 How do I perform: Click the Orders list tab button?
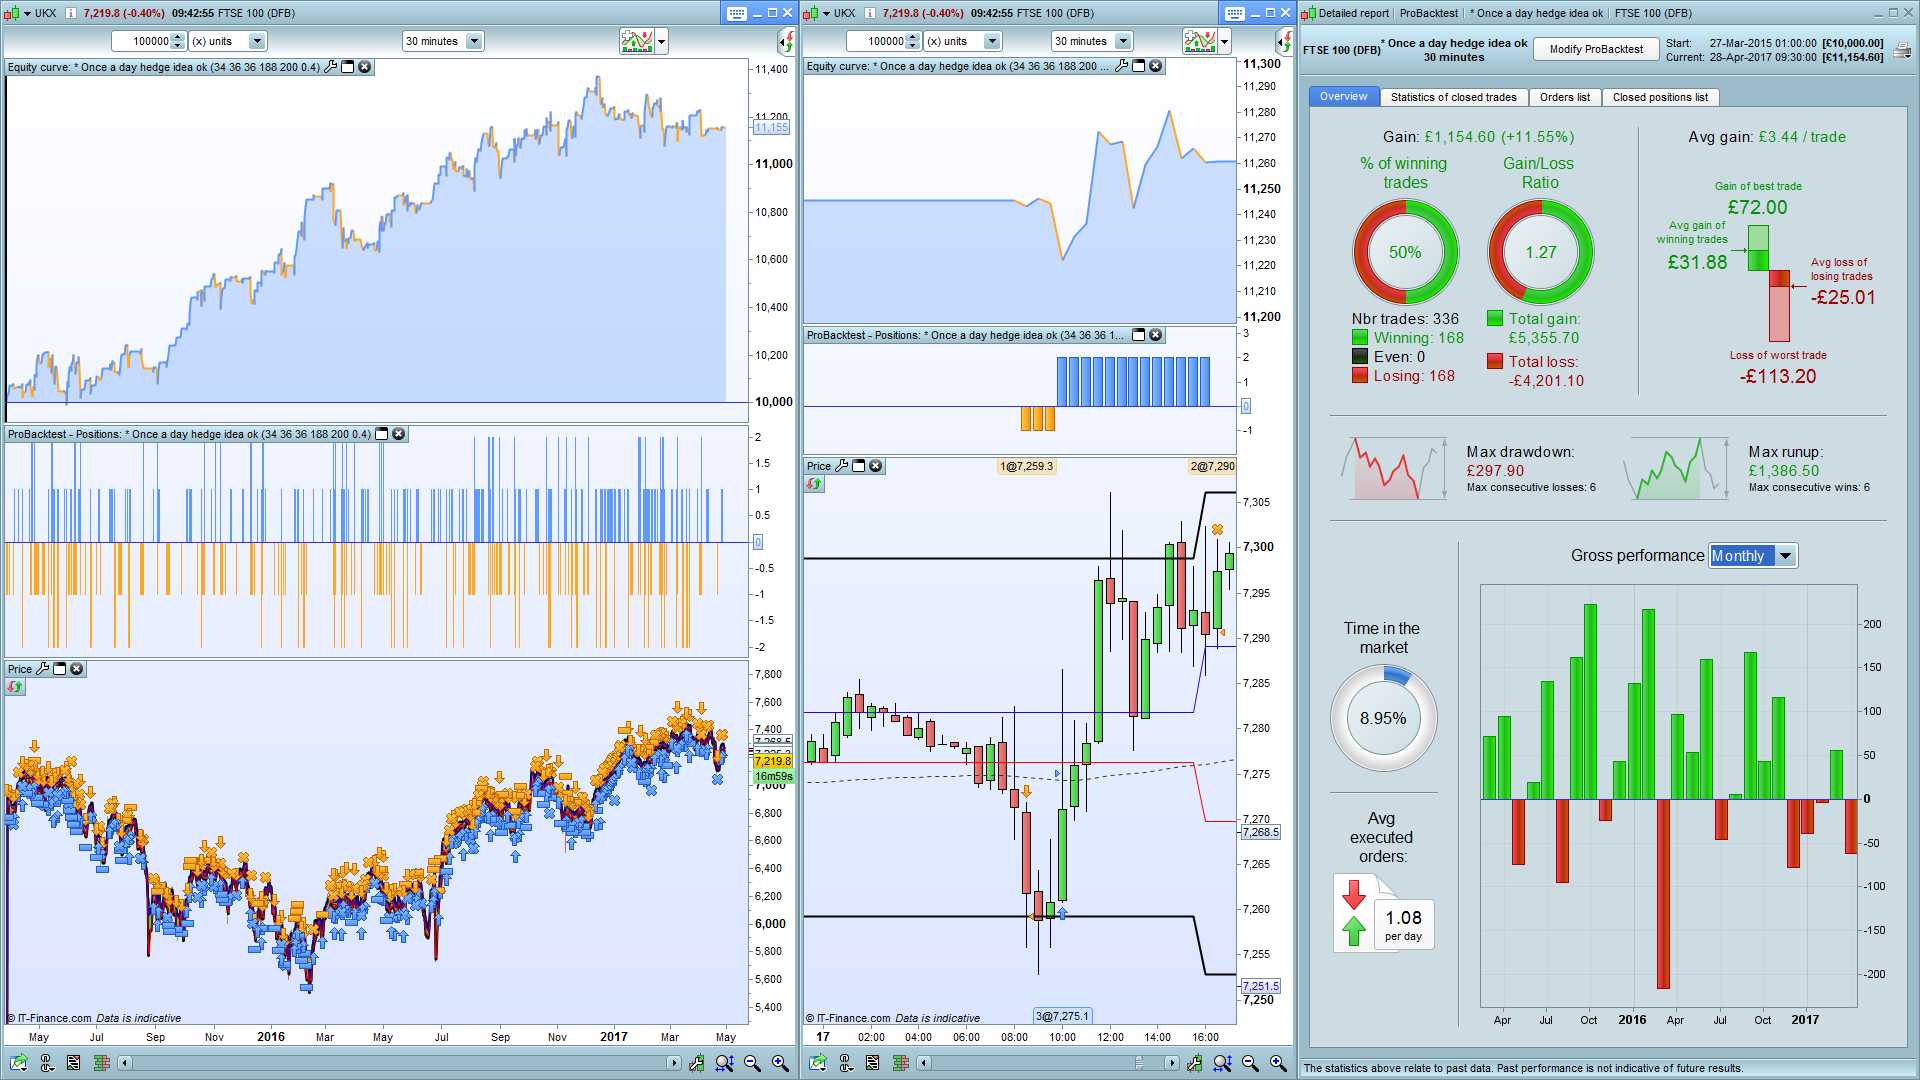click(x=1564, y=97)
